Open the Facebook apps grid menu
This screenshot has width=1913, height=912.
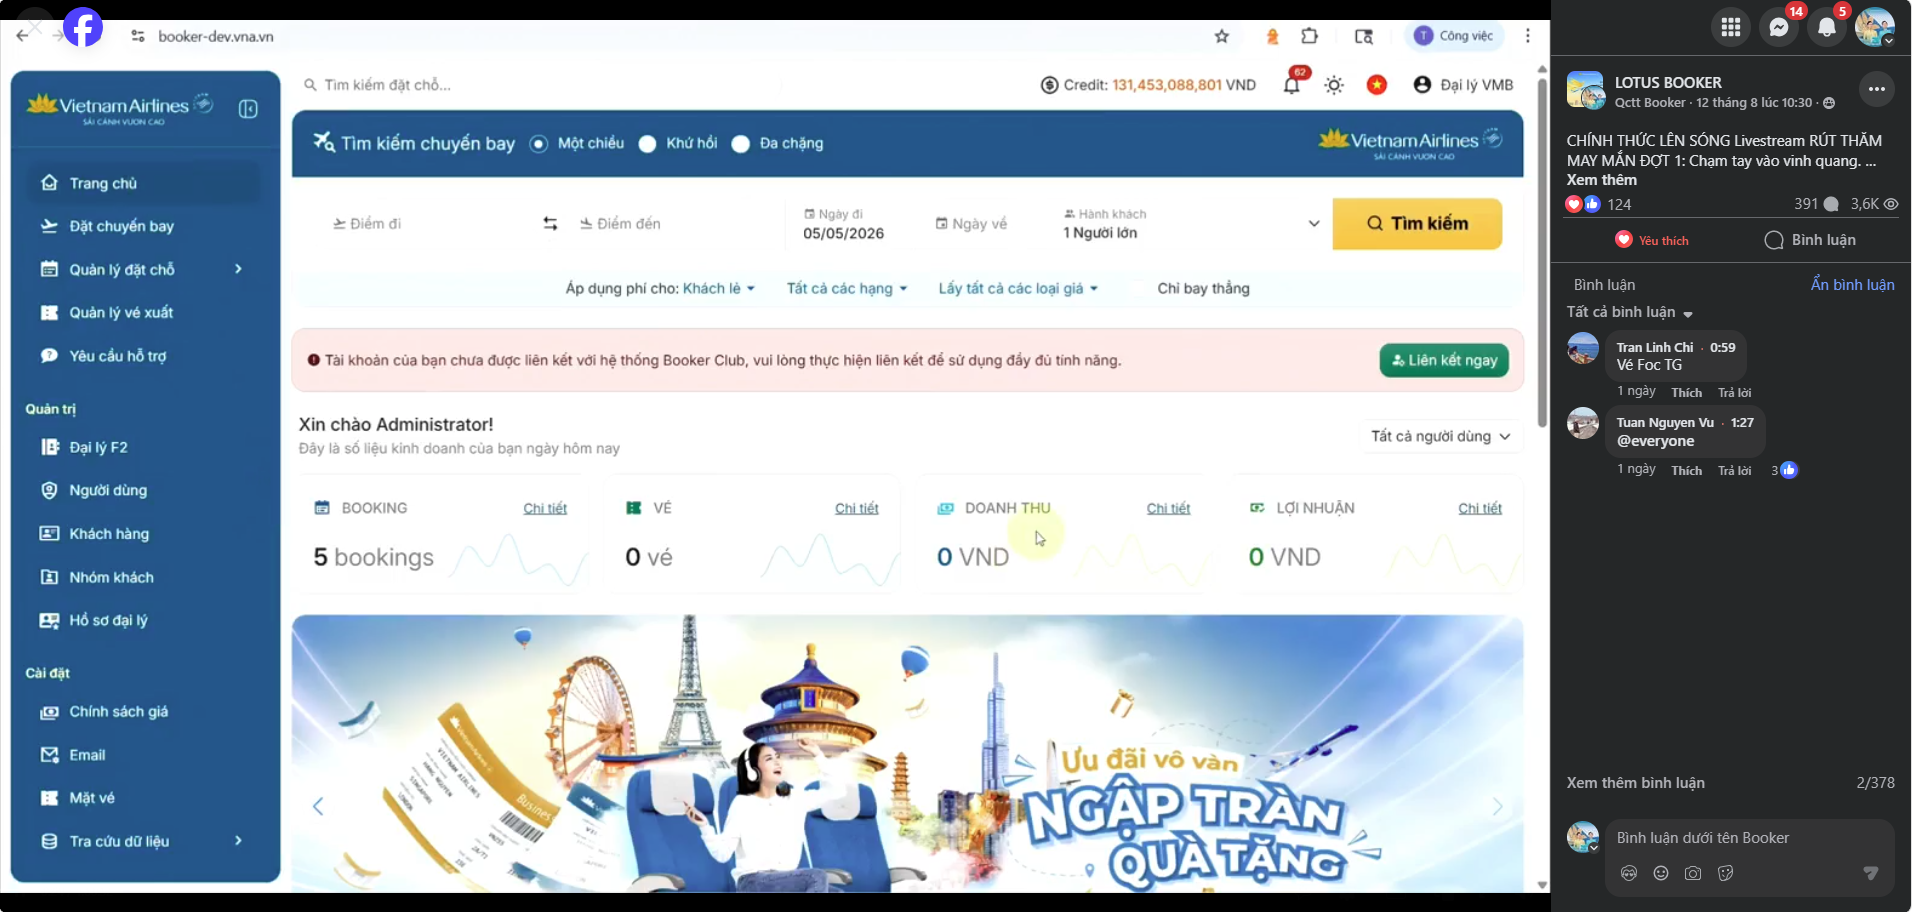coord(1731,27)
